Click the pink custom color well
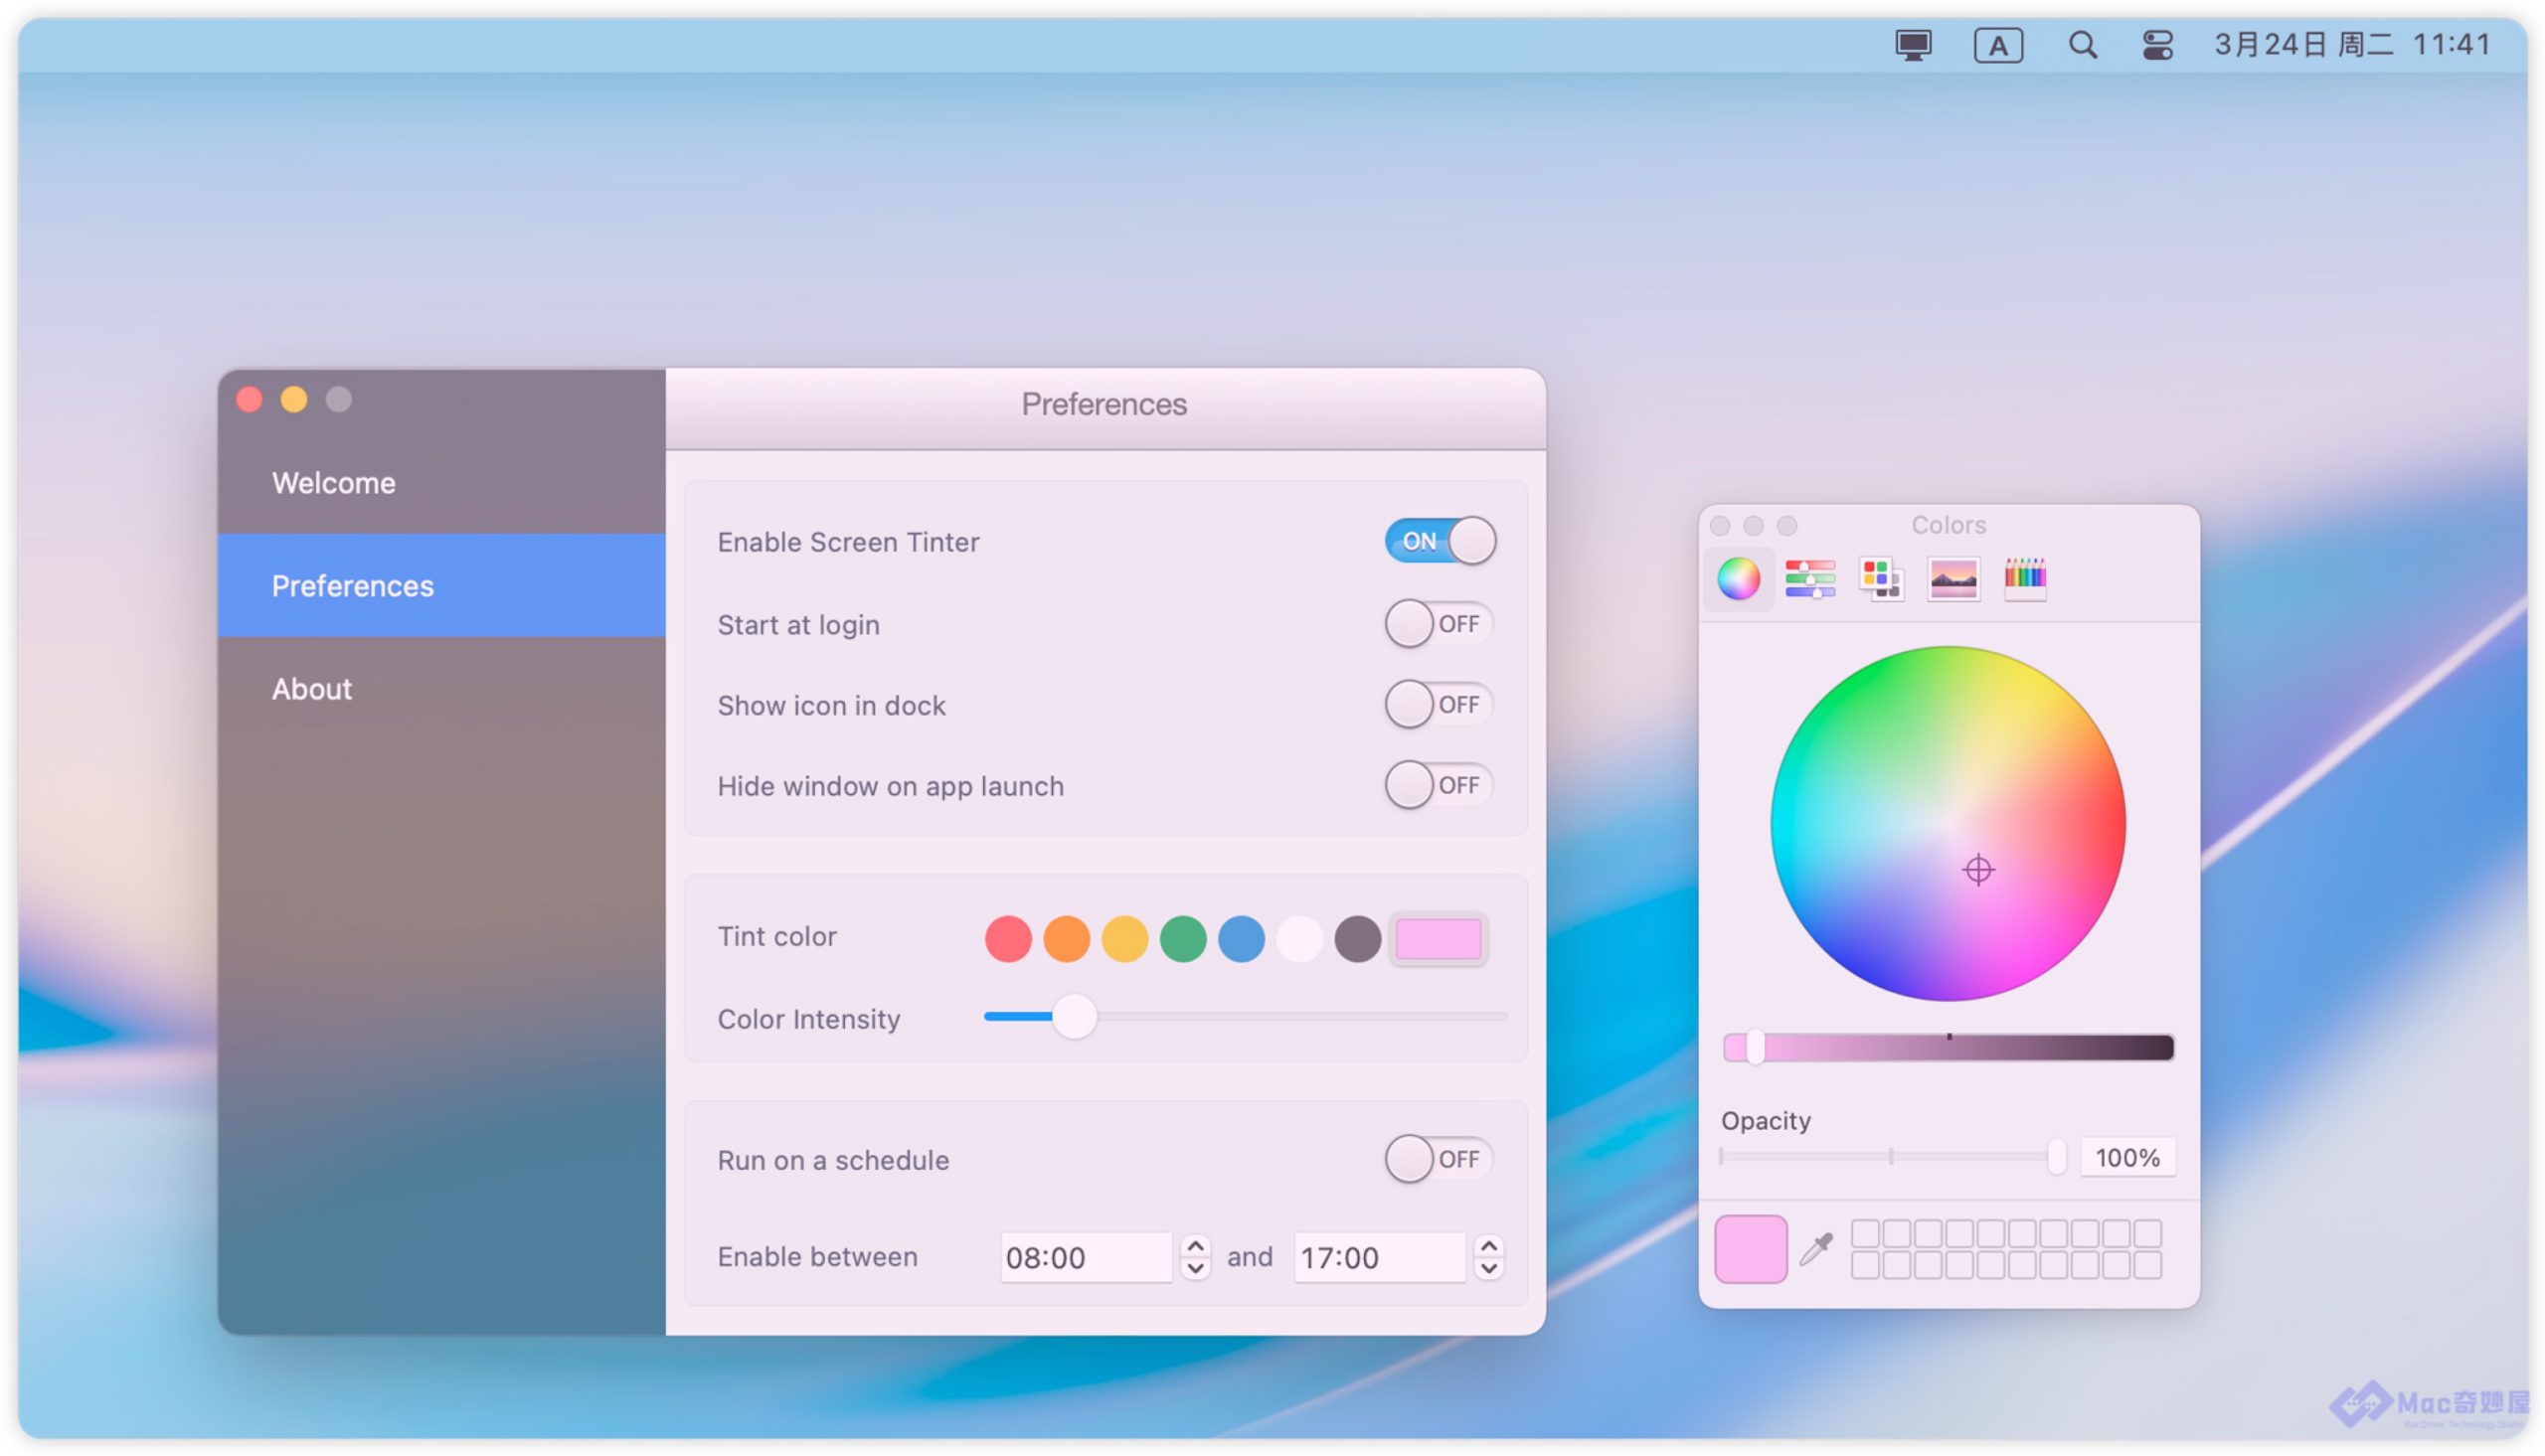Screen dimensions: 2545x1456 [x=1438, y=939]
